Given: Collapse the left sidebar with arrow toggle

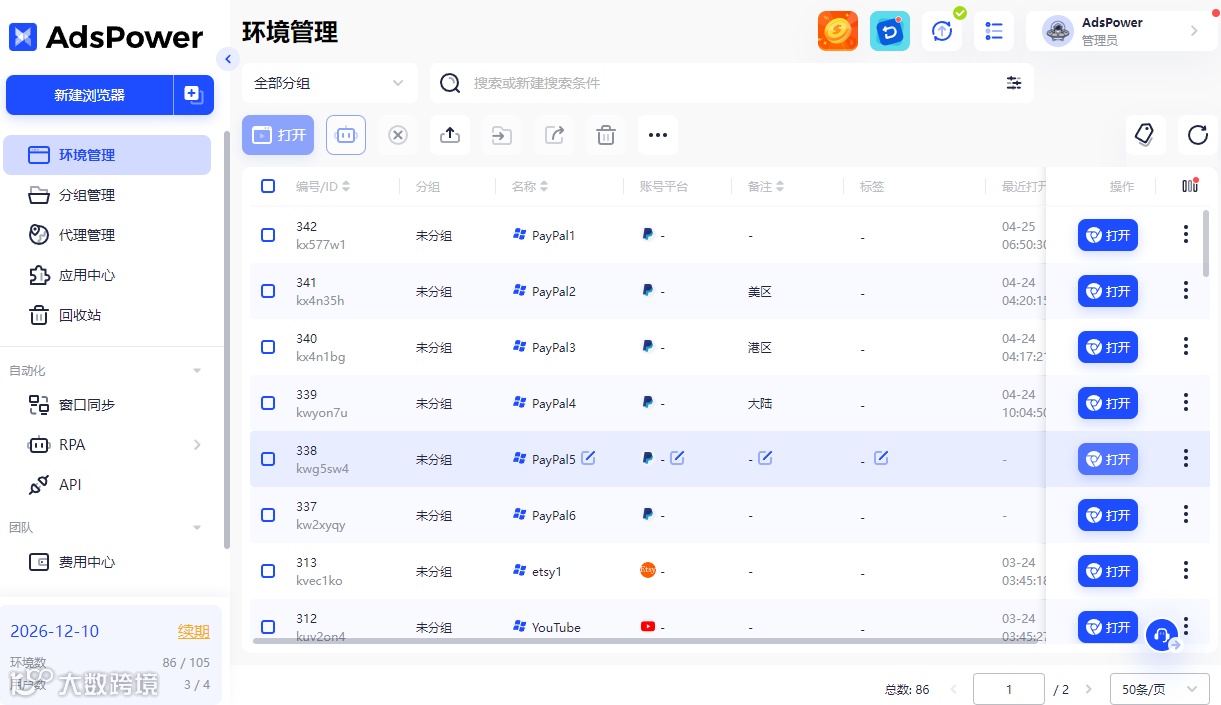Looking at the screenshot, I should [228, 59].
